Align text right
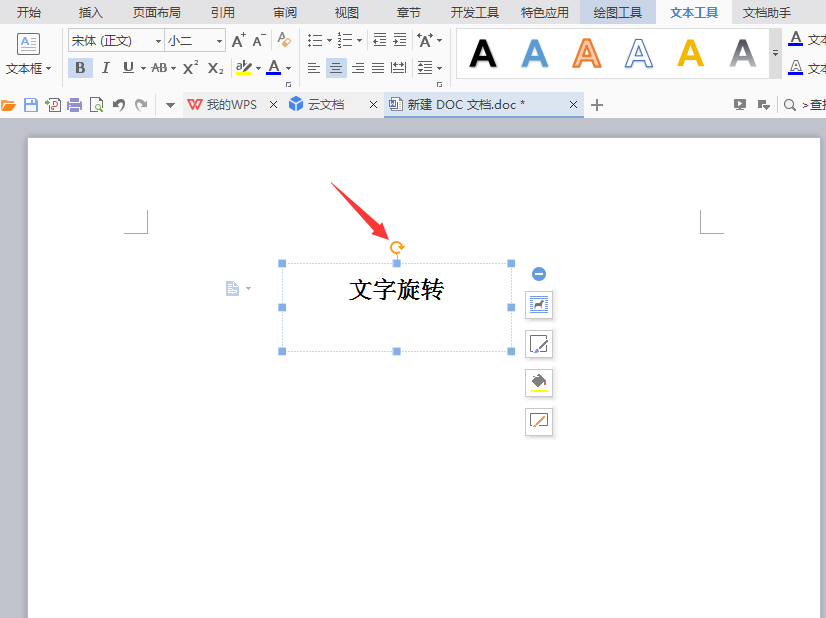This screenshot has width=826, height=618. (x=358, y=68)
